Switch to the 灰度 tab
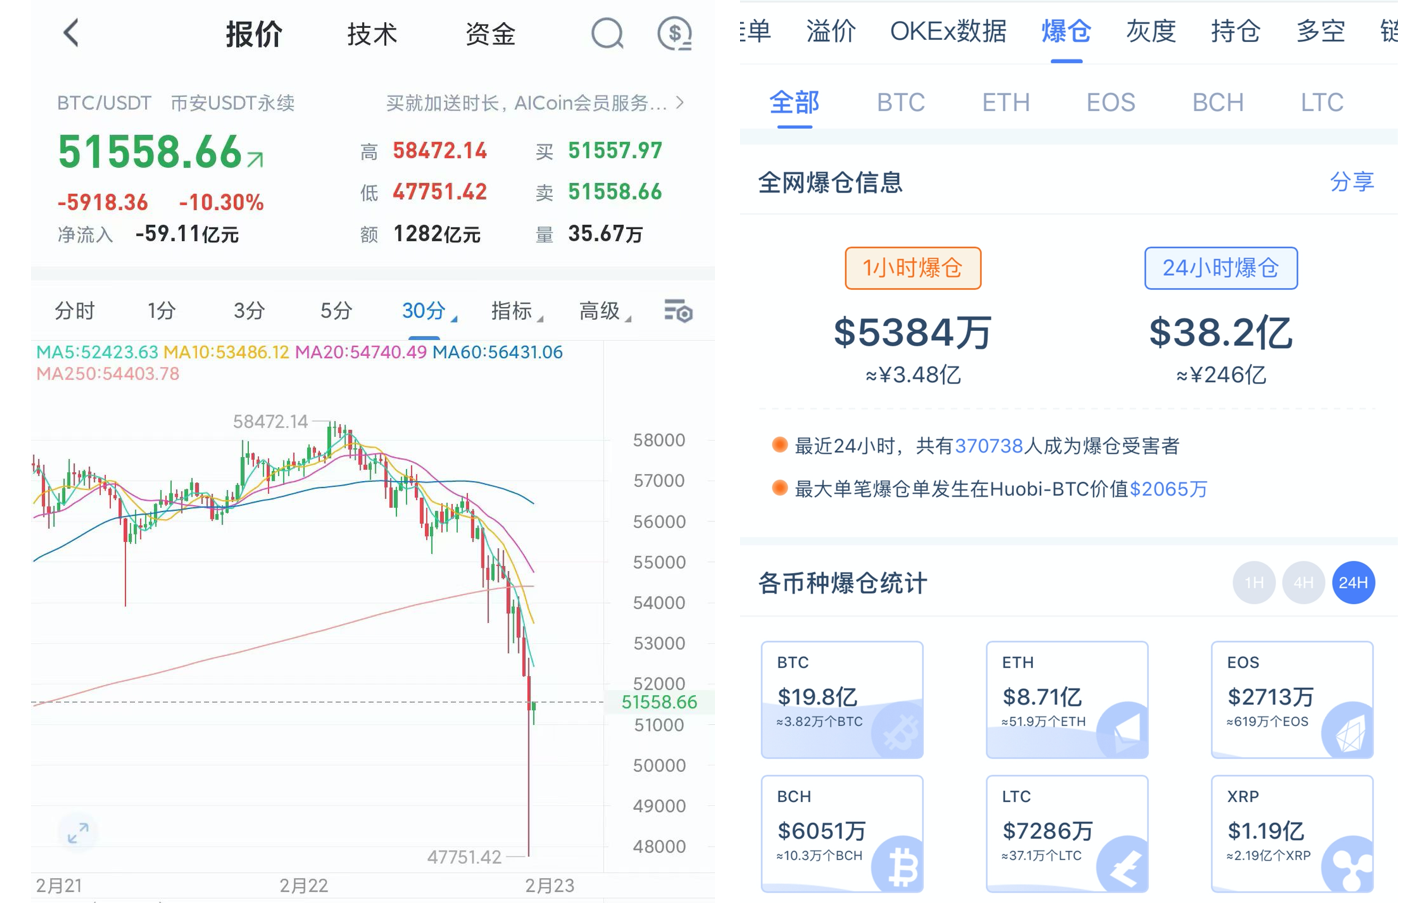This screenshot has width=1426, height=924. (x=1150, y=32)
